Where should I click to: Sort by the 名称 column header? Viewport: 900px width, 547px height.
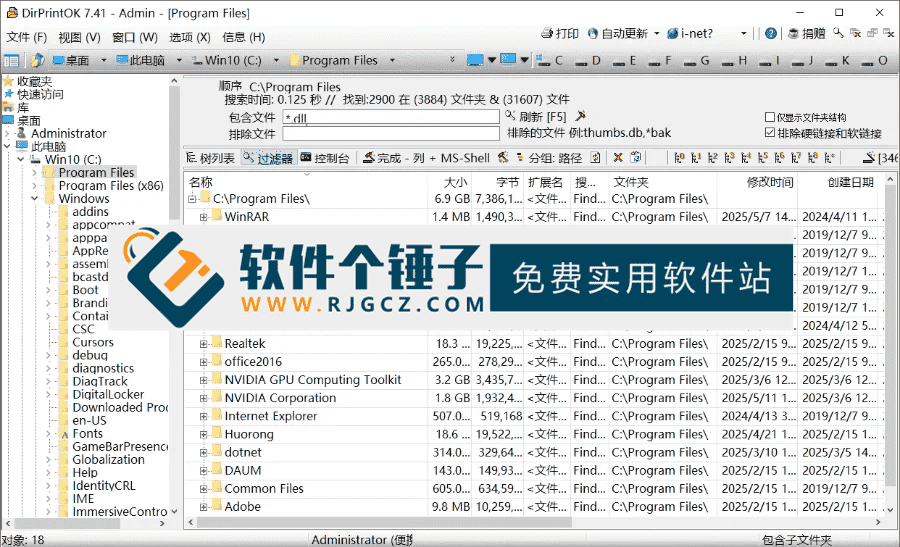click(x=307, y=182)
